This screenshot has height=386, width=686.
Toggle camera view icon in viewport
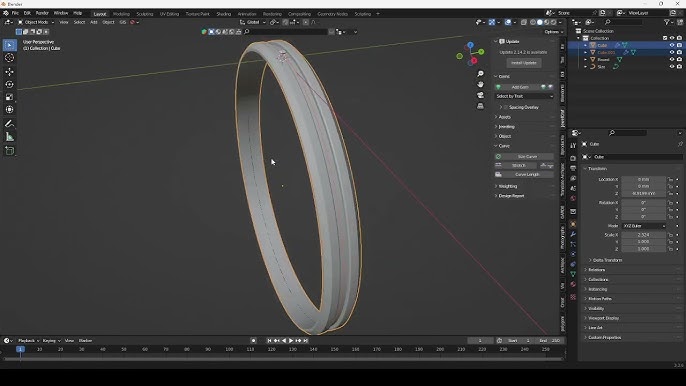[x=480, y=95]
